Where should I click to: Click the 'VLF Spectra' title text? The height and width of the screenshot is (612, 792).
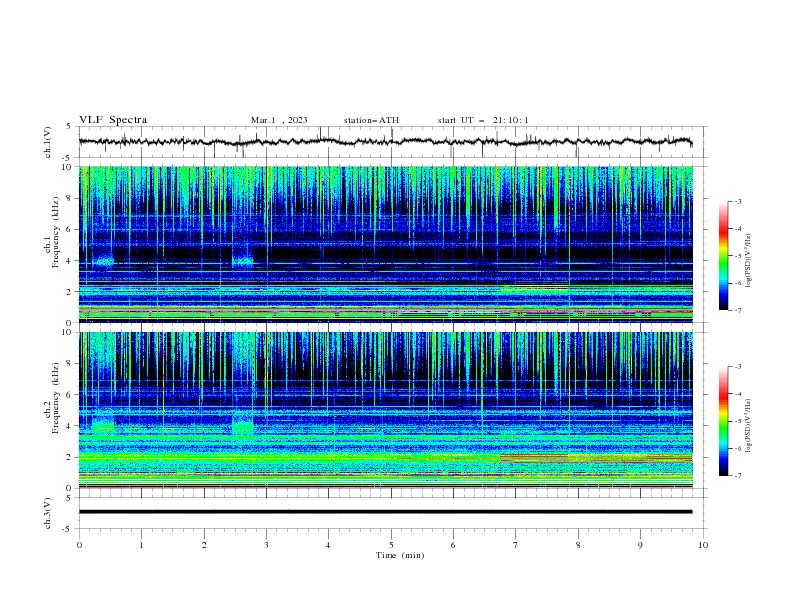coord(113,120)
